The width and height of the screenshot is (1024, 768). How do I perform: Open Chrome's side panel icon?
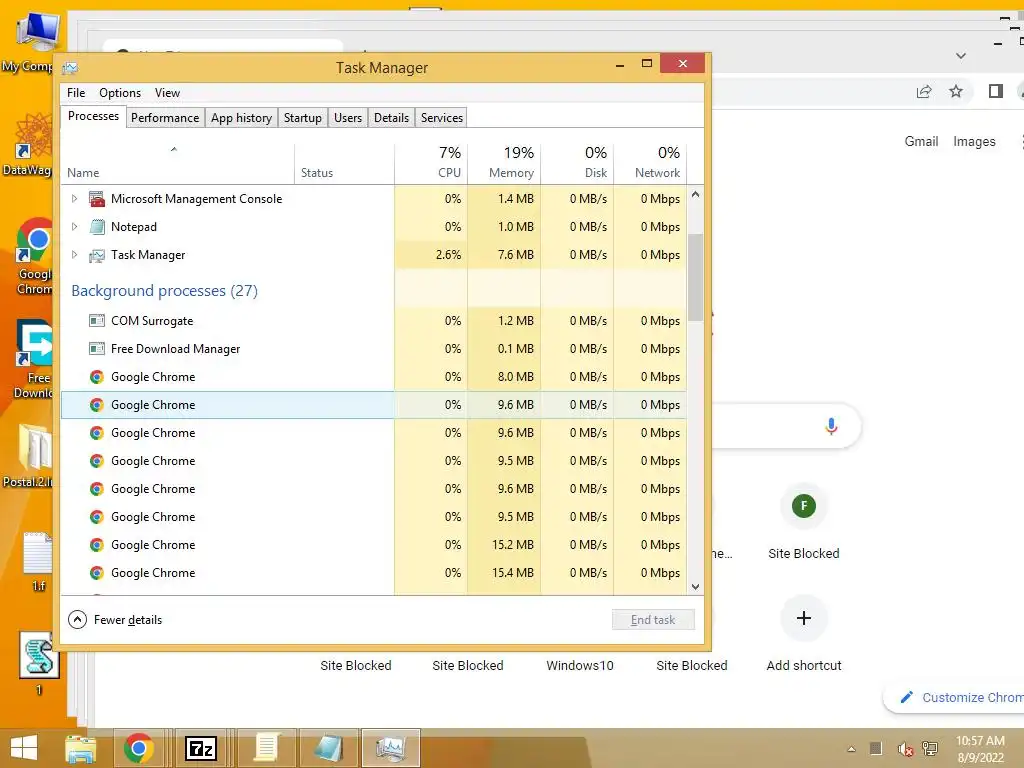995,91
